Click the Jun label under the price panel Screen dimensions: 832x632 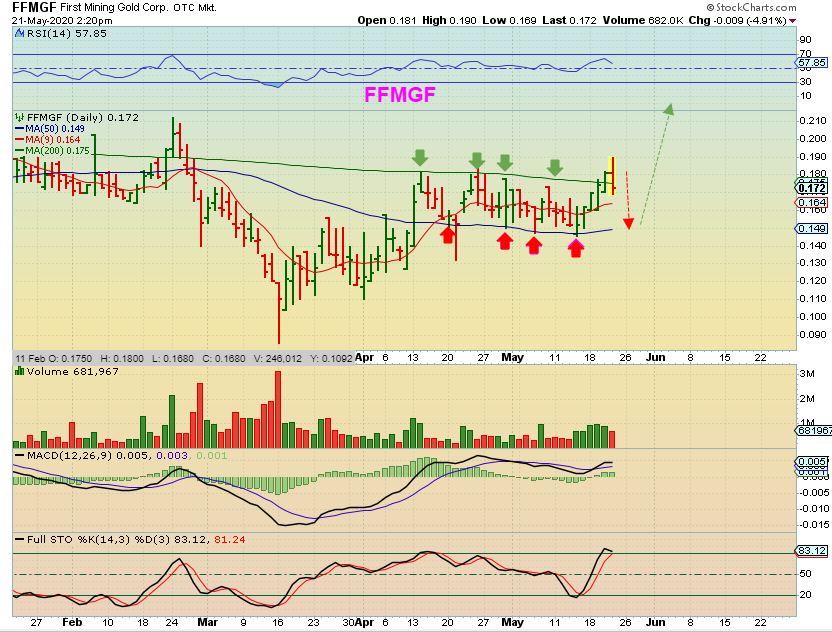tap(655, 357)
